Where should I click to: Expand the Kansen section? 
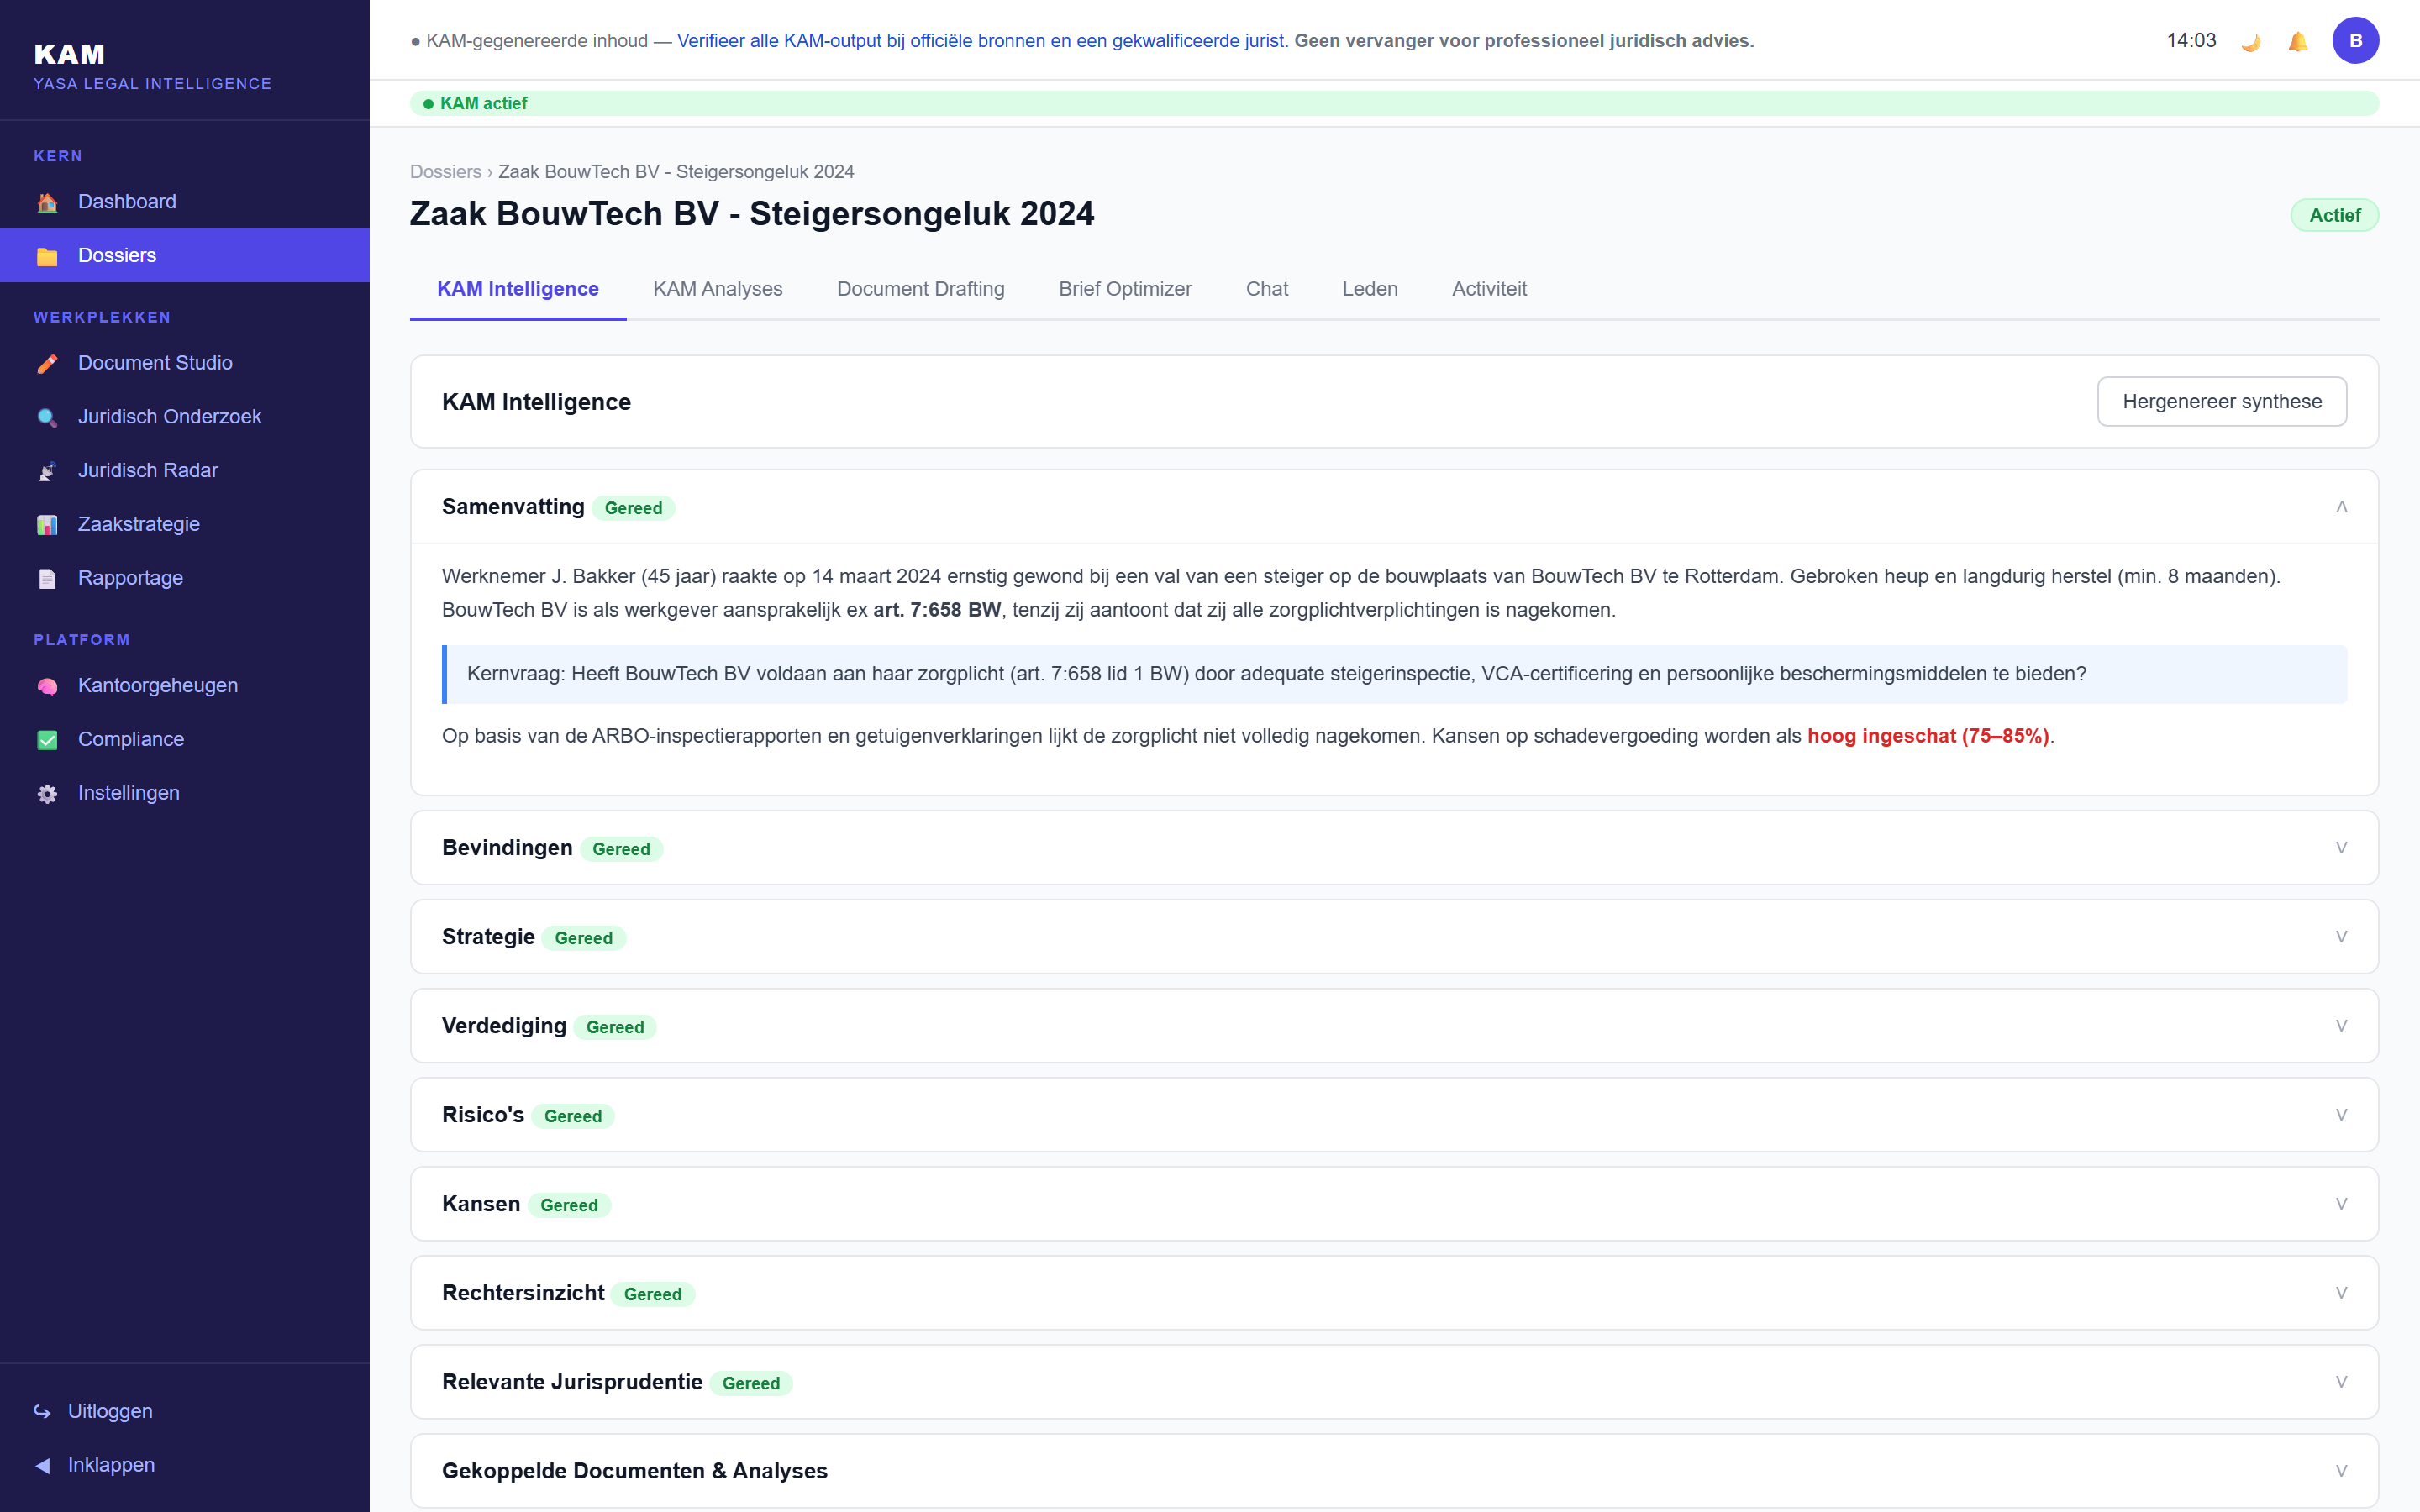(2341, 1204)
